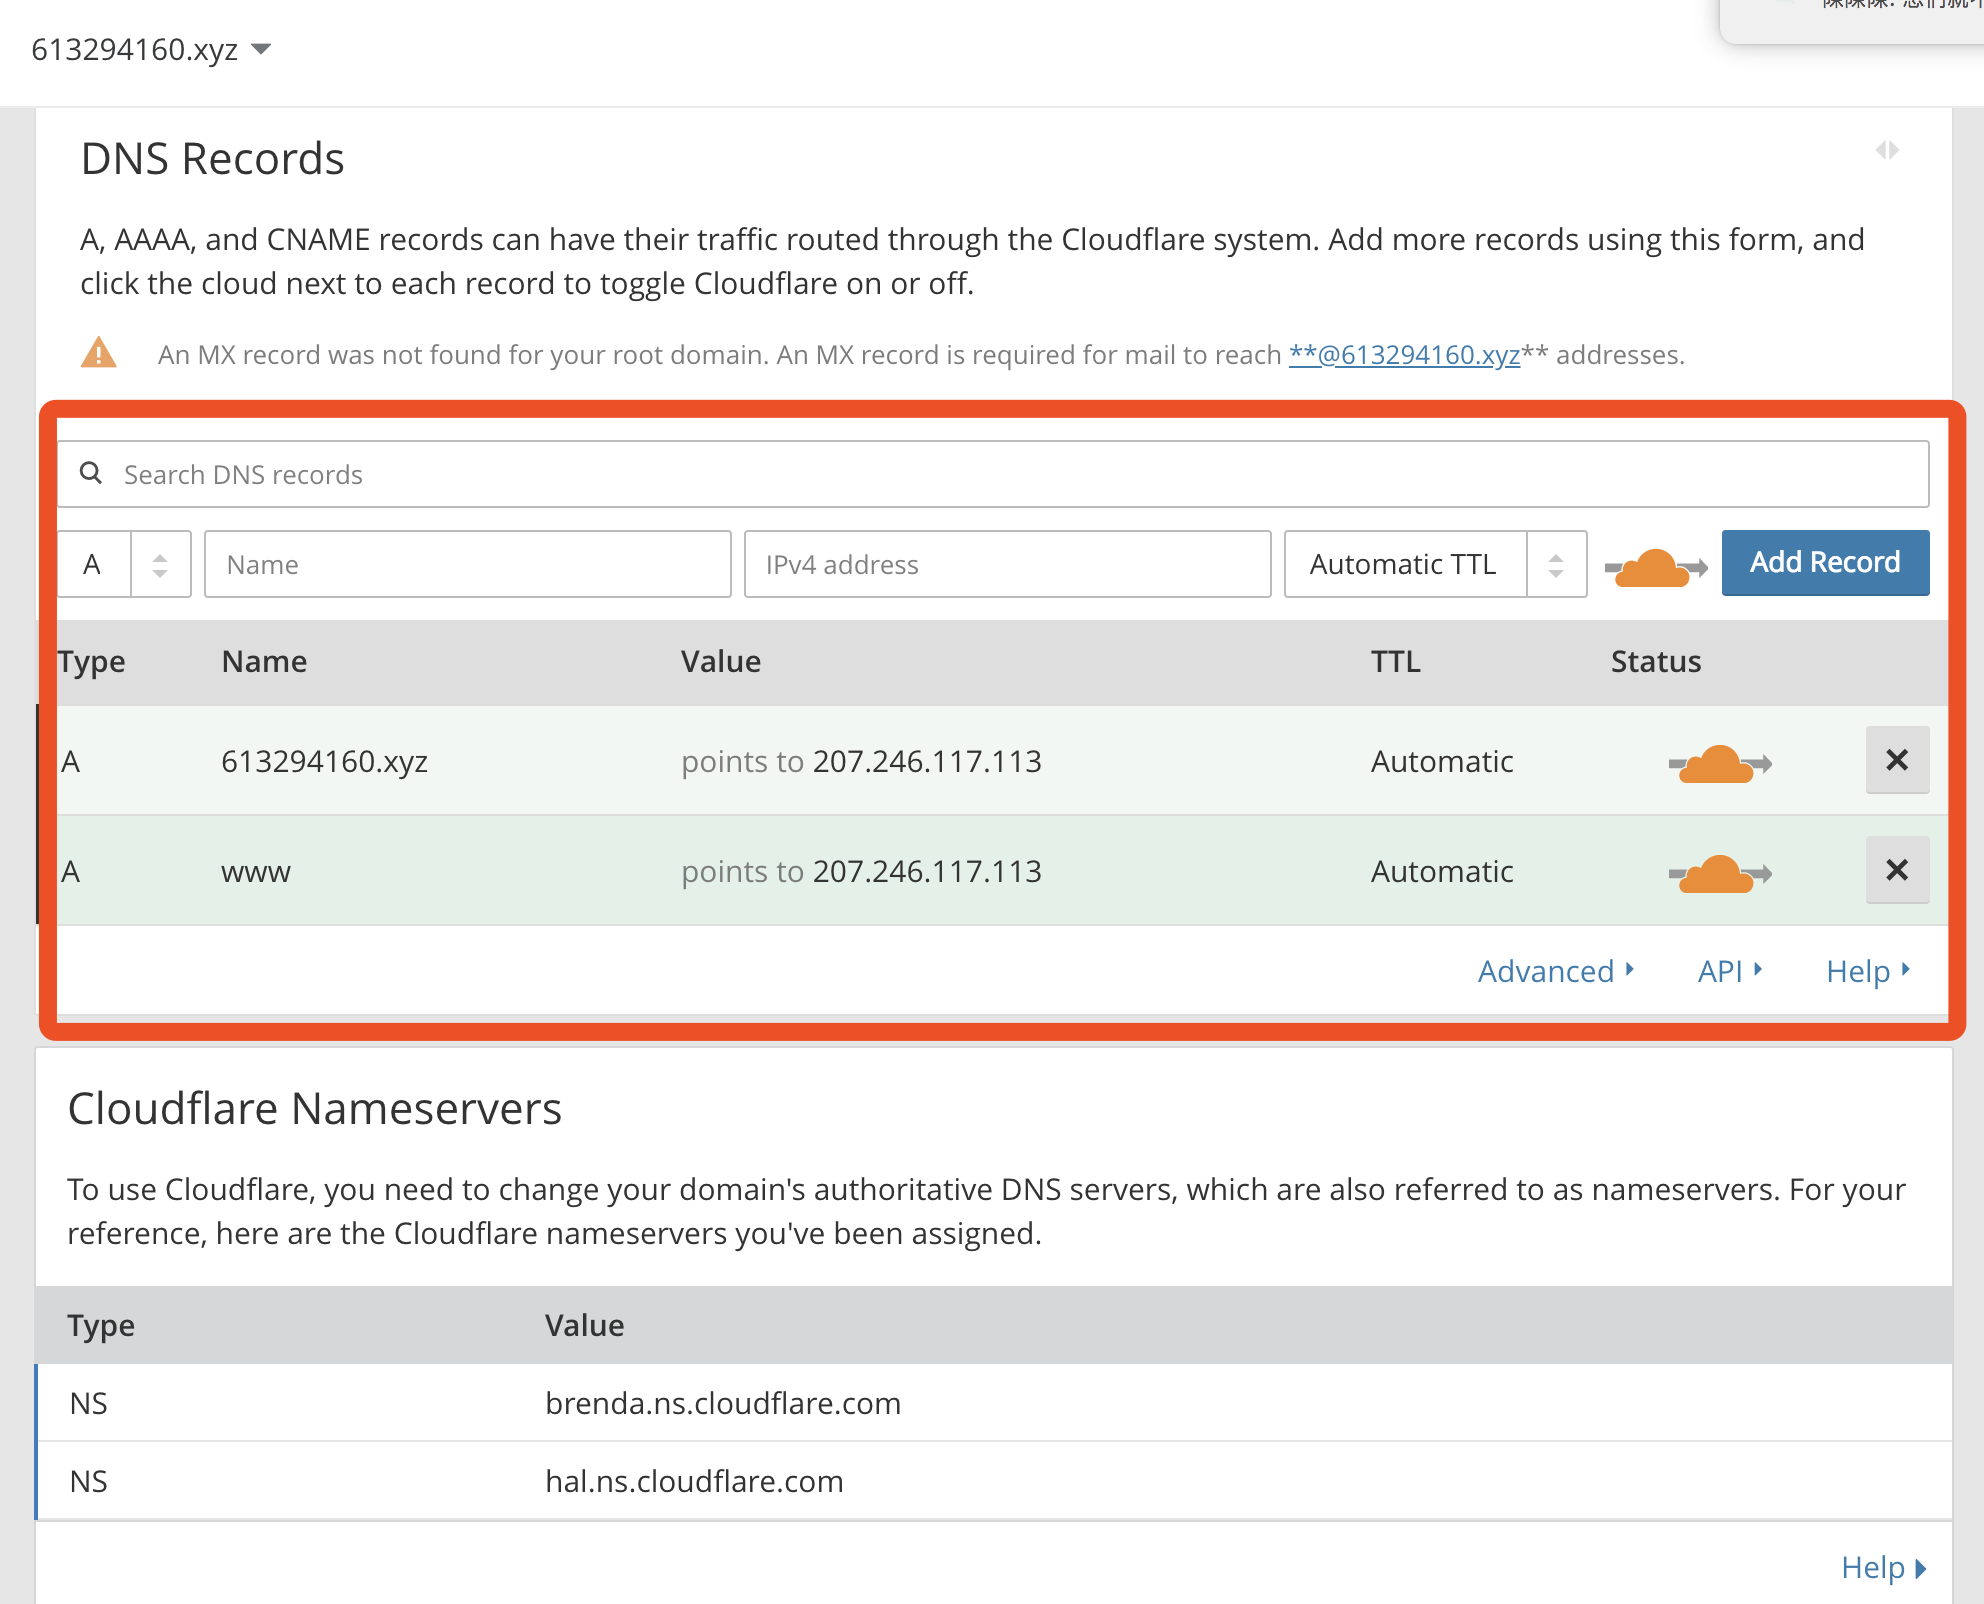Click the new record Name field
Image resolution: width=1984 pixels, height=1604 pixels.
(x=467, y=564)
